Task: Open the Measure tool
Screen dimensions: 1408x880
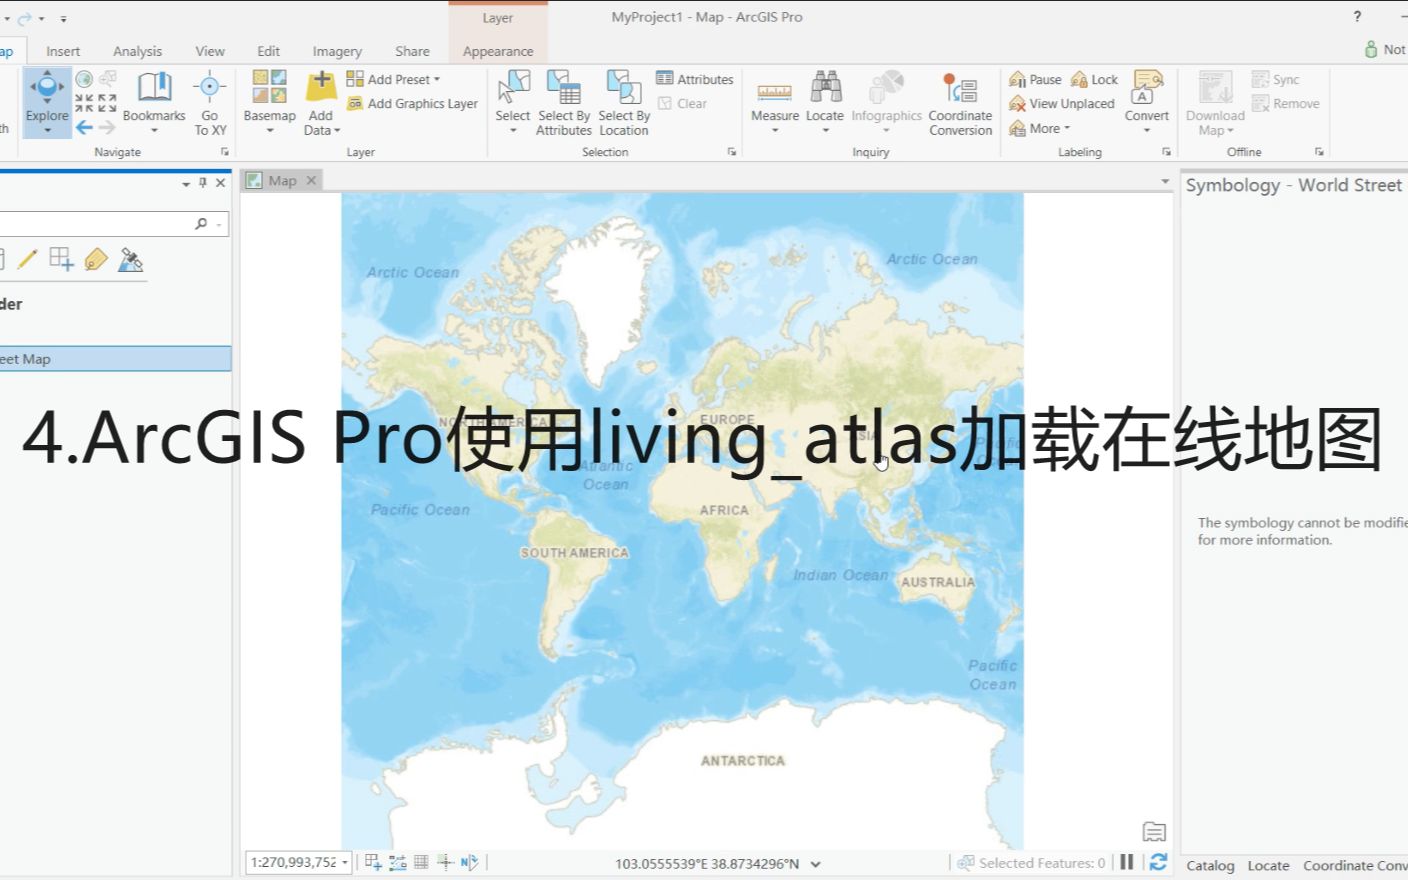Action: click(x=775, y=102)
